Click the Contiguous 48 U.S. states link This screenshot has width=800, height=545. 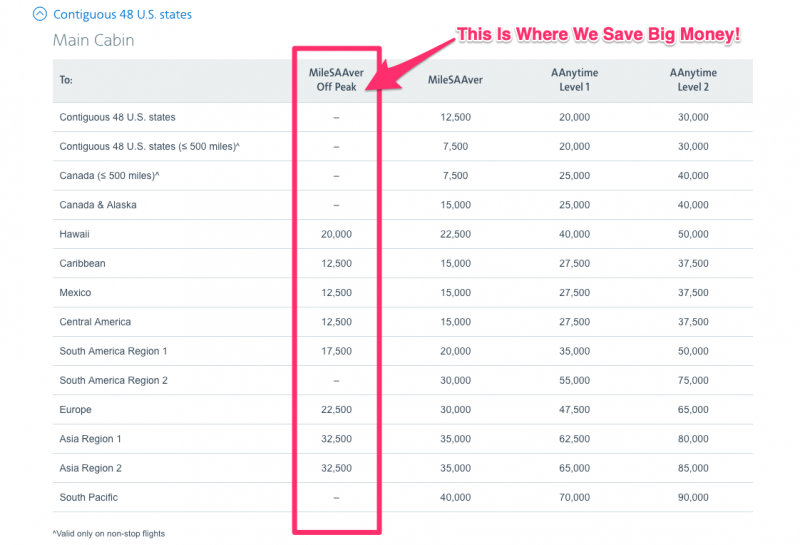click(x=122, y=15)
